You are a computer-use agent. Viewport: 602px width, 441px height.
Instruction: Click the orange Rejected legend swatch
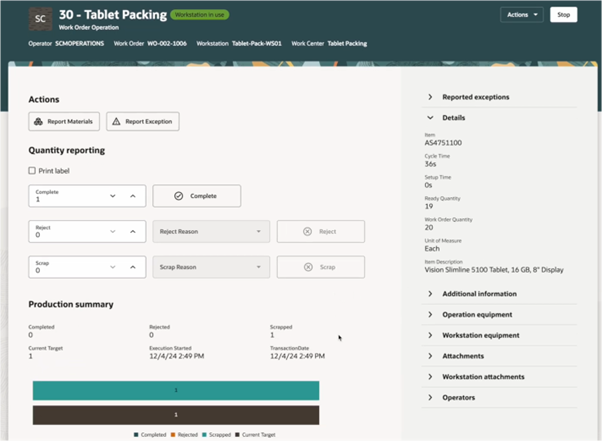173,435
